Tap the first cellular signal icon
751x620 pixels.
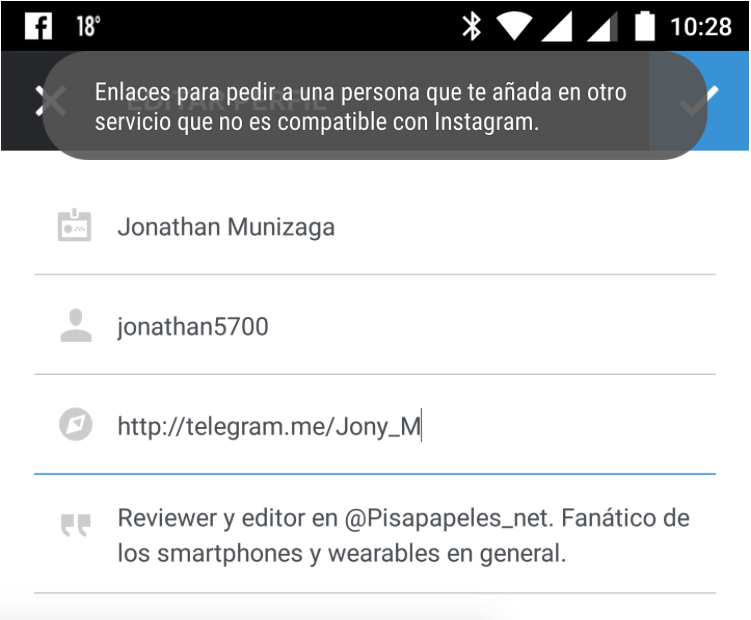point(557,26)
